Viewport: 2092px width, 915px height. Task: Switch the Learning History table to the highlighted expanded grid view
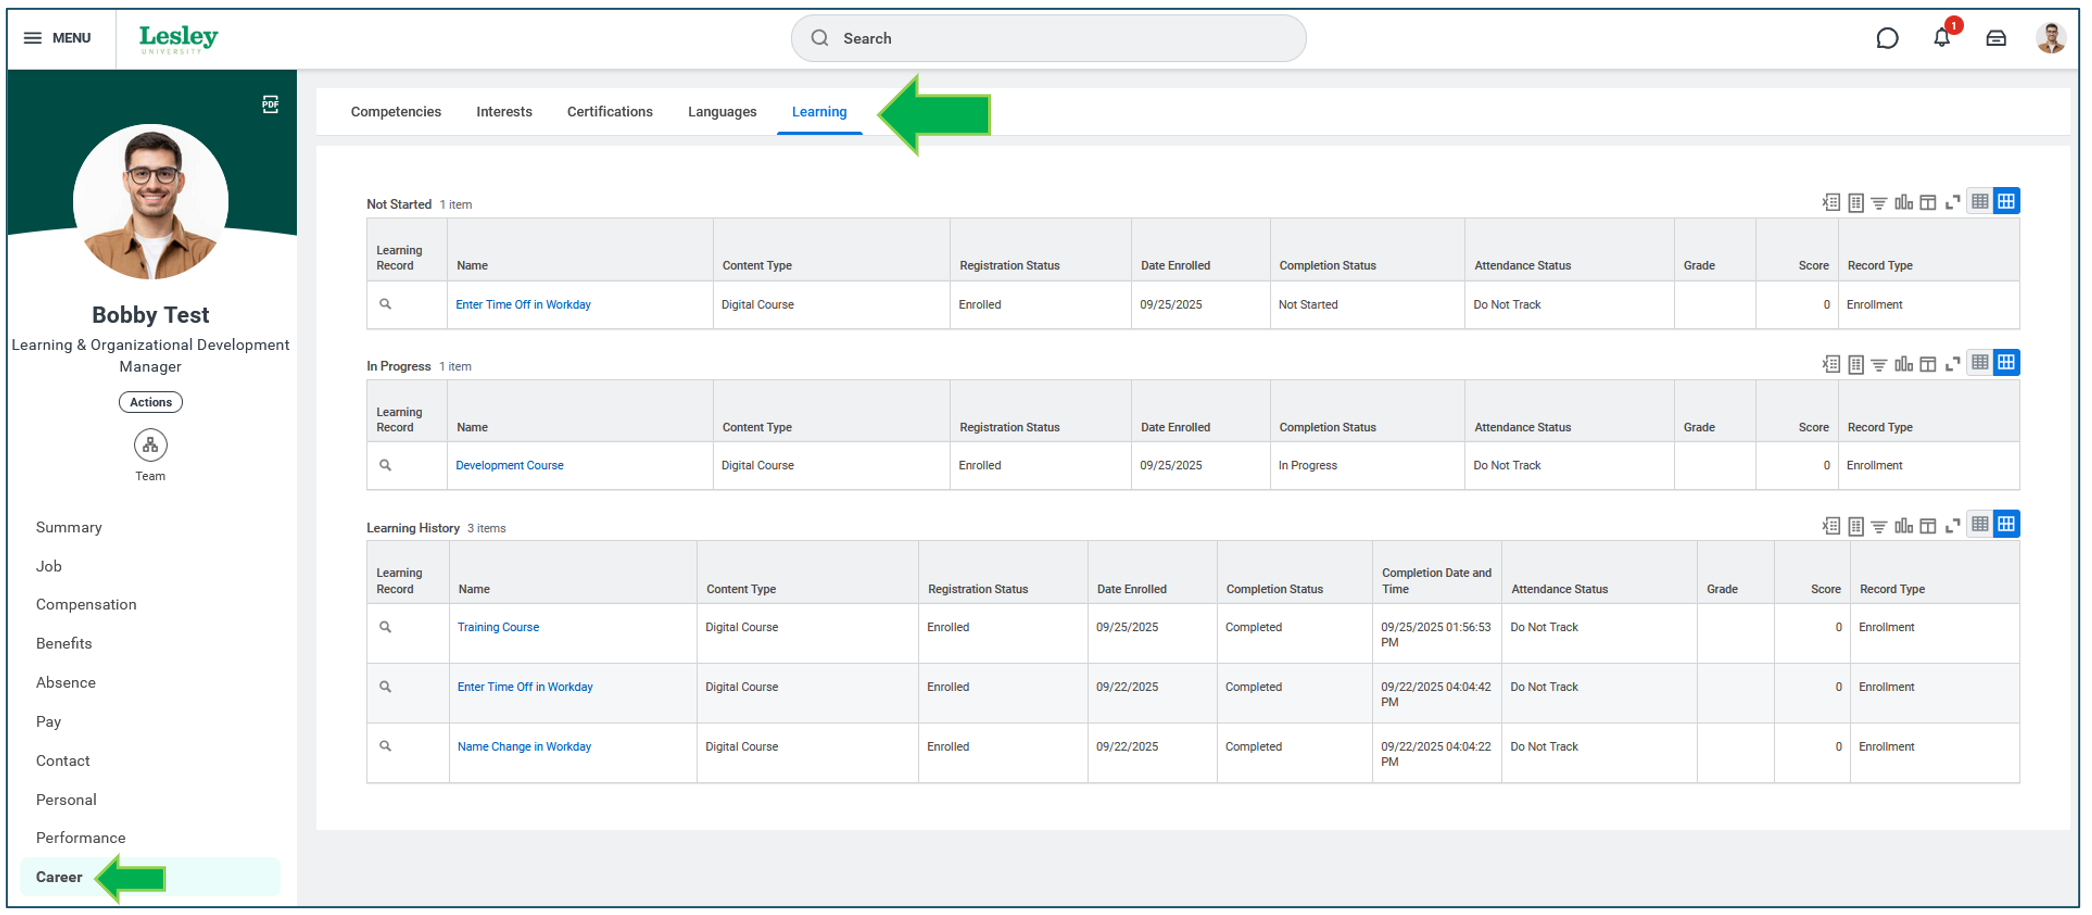2006,525
